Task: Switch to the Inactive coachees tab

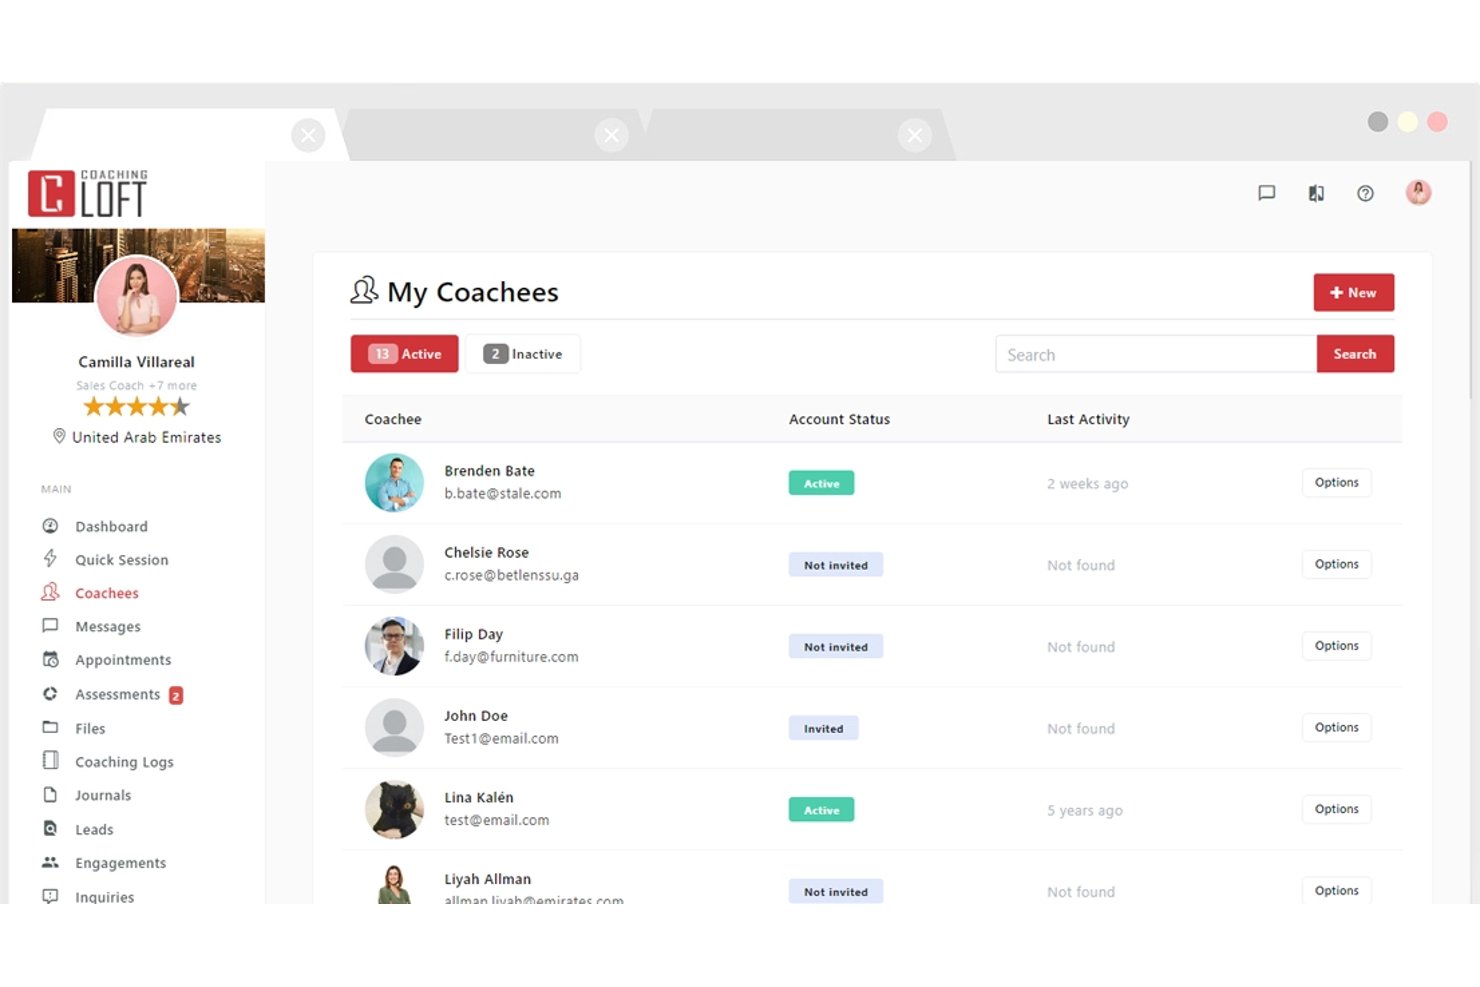Action: [522, 354]
